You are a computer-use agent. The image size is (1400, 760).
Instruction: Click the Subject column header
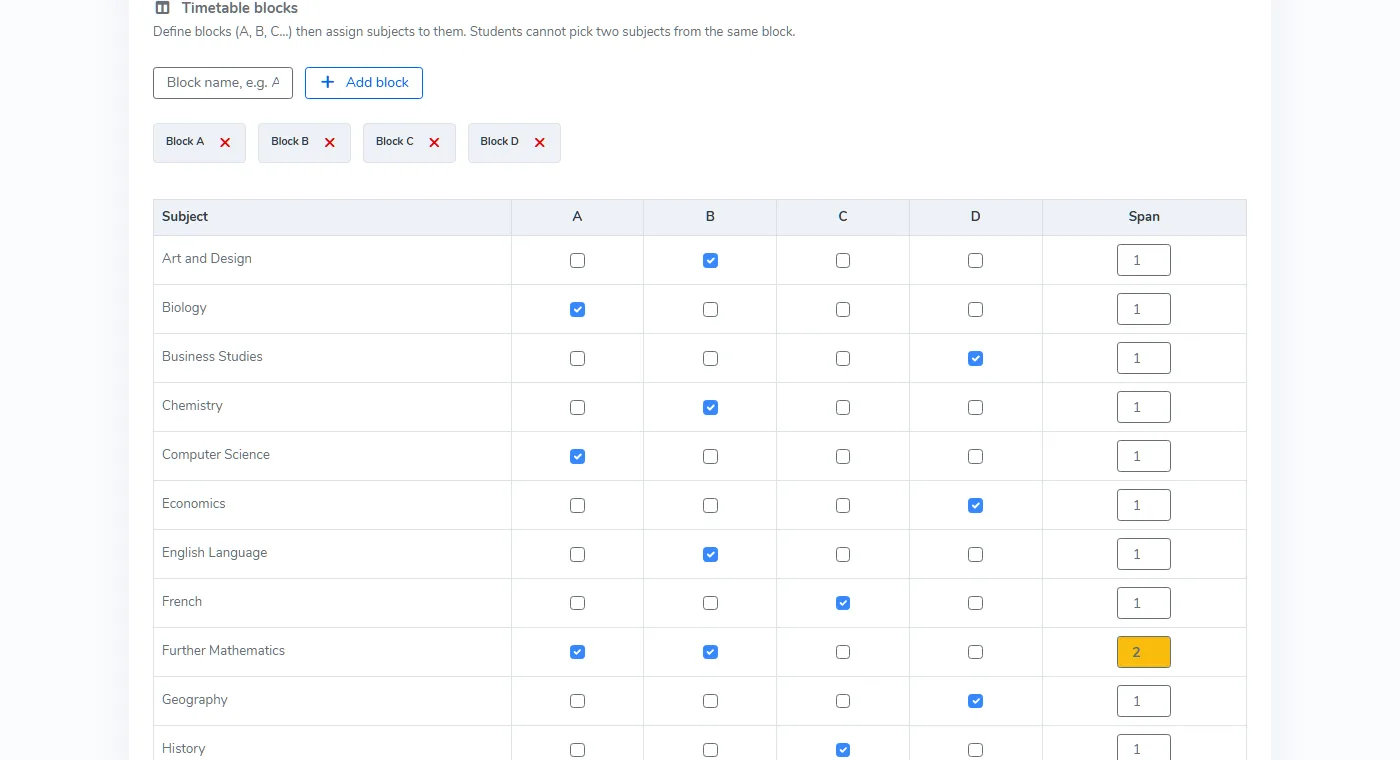coord(332,217)
